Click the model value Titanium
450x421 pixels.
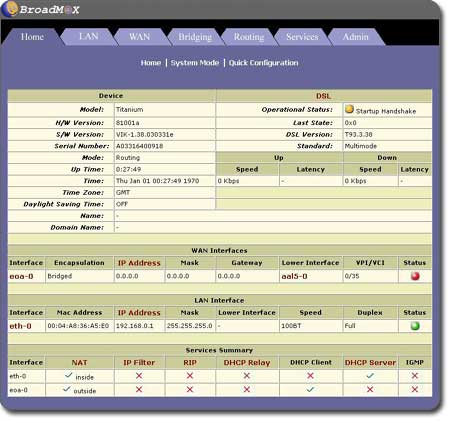click(x=129, y=109)
